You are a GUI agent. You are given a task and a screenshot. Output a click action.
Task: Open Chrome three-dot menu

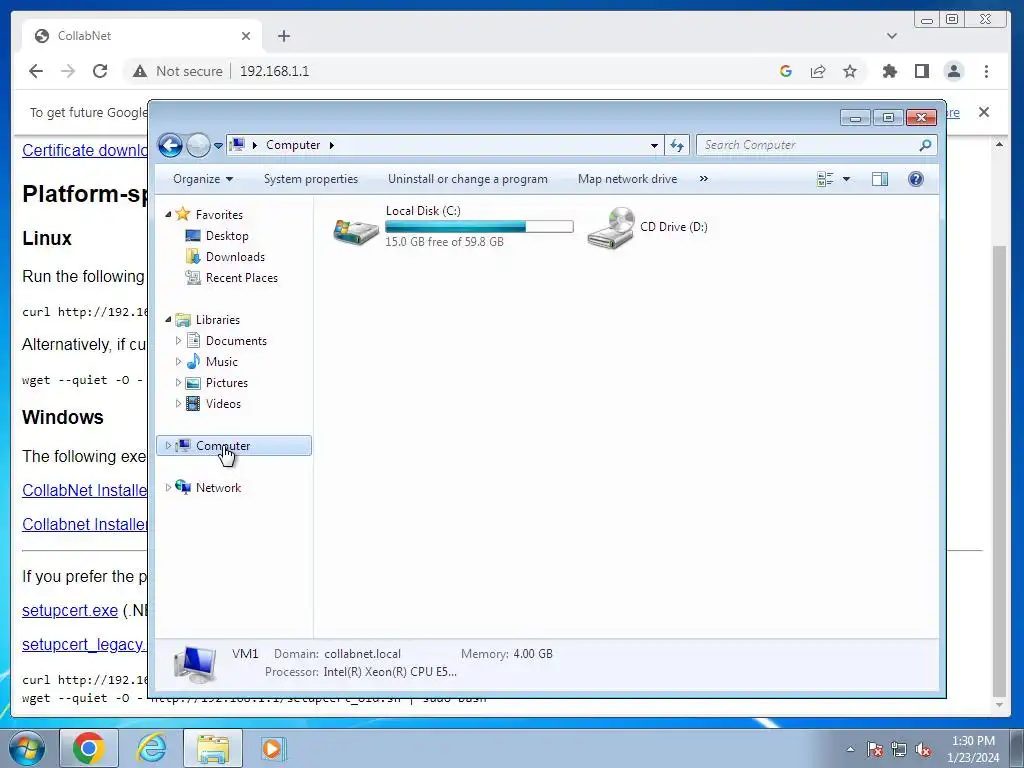(x=986, y=71)
